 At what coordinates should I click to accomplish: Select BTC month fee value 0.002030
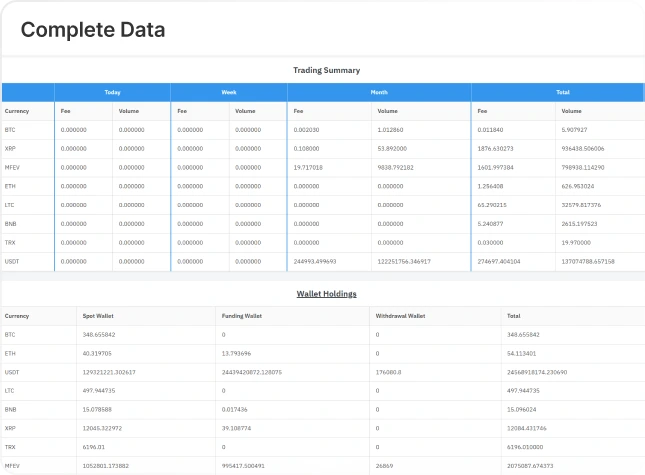point(306,130)
